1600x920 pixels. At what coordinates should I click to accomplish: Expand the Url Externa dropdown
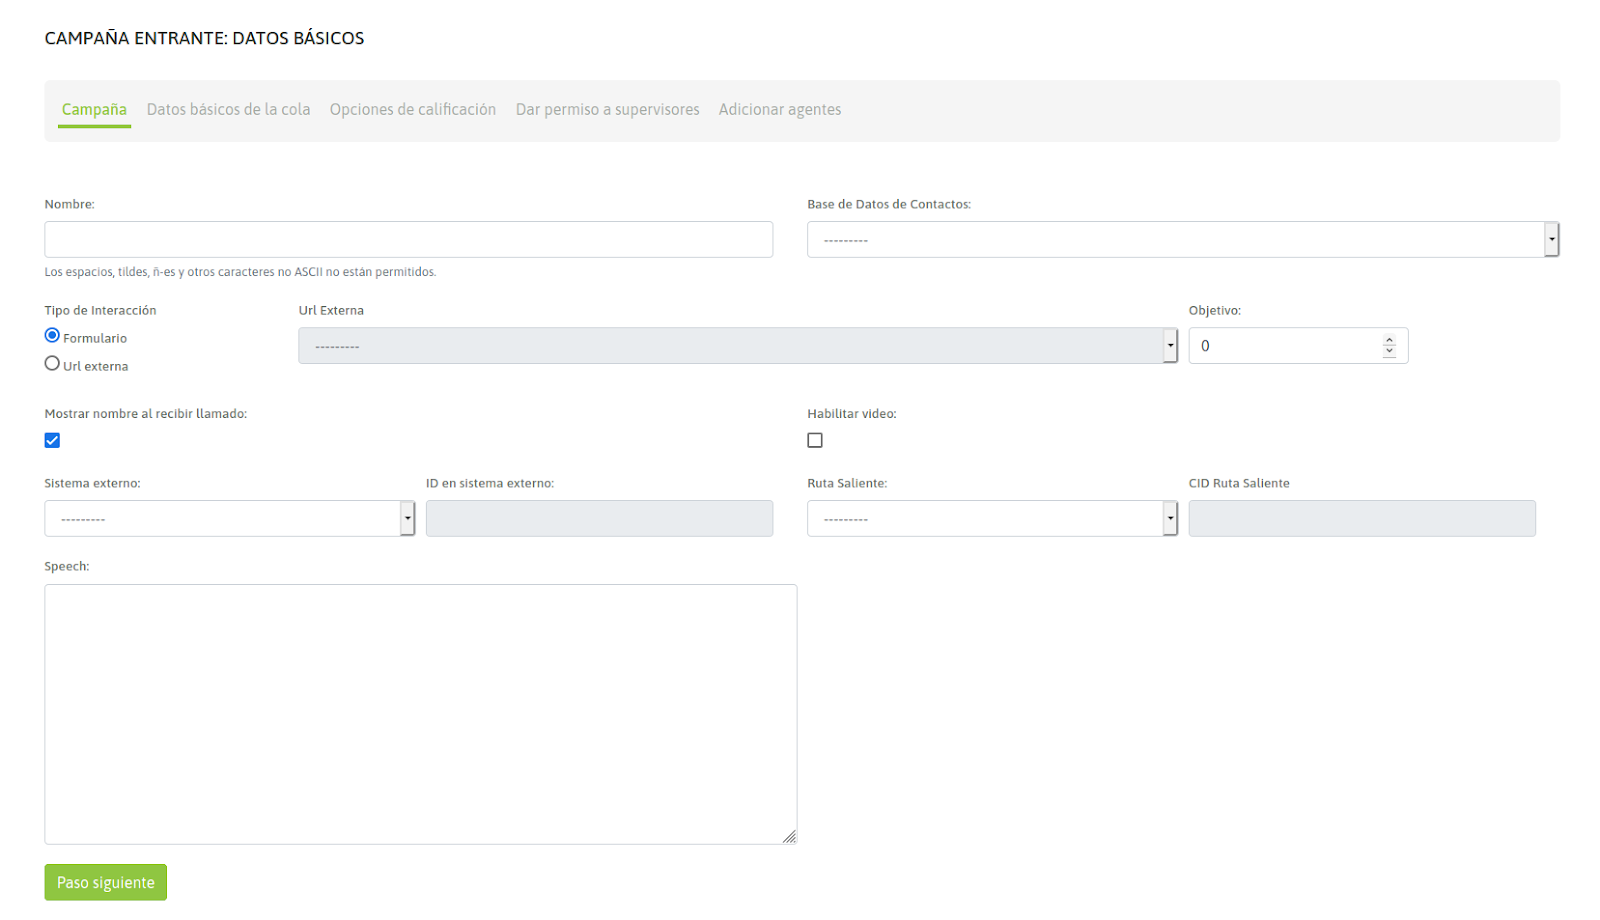tap(738, 346)
